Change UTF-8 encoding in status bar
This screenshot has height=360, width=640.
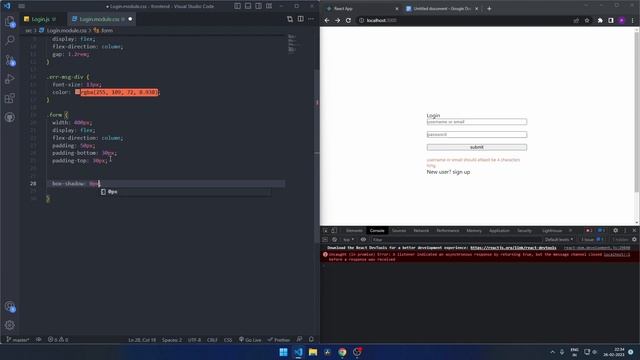[x=194, y=340]
